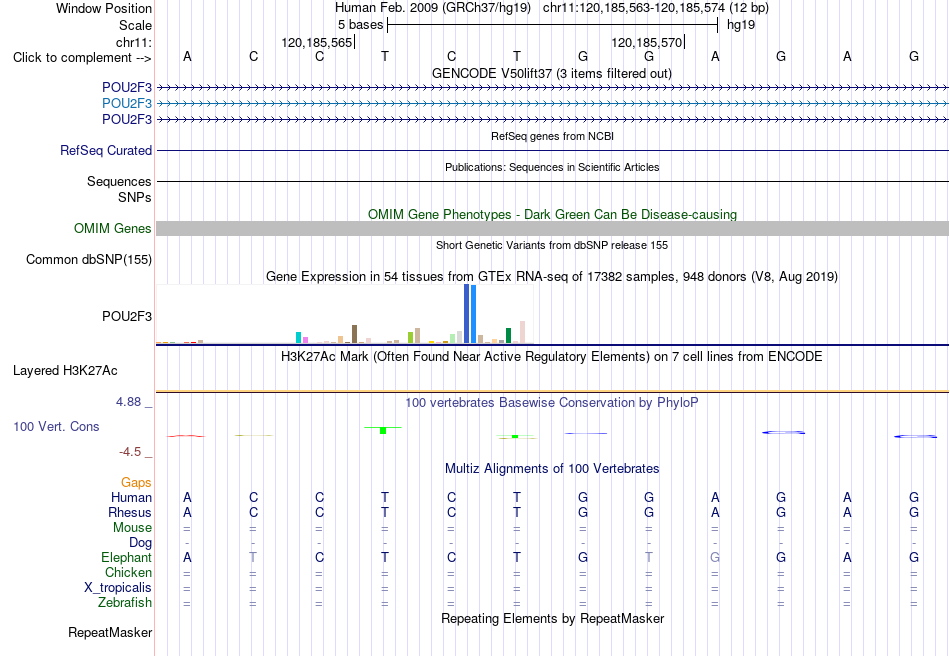This screenshot has width=950, height=656.
Task: Click the Layered H3K27Ac label
Action: (65, 371)
